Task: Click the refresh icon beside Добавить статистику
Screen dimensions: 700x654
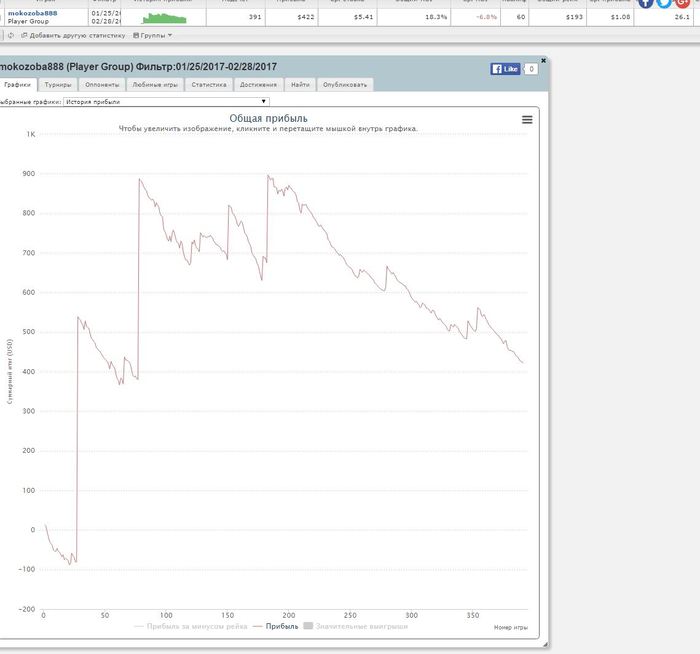Action: click(x=11, y=35)
